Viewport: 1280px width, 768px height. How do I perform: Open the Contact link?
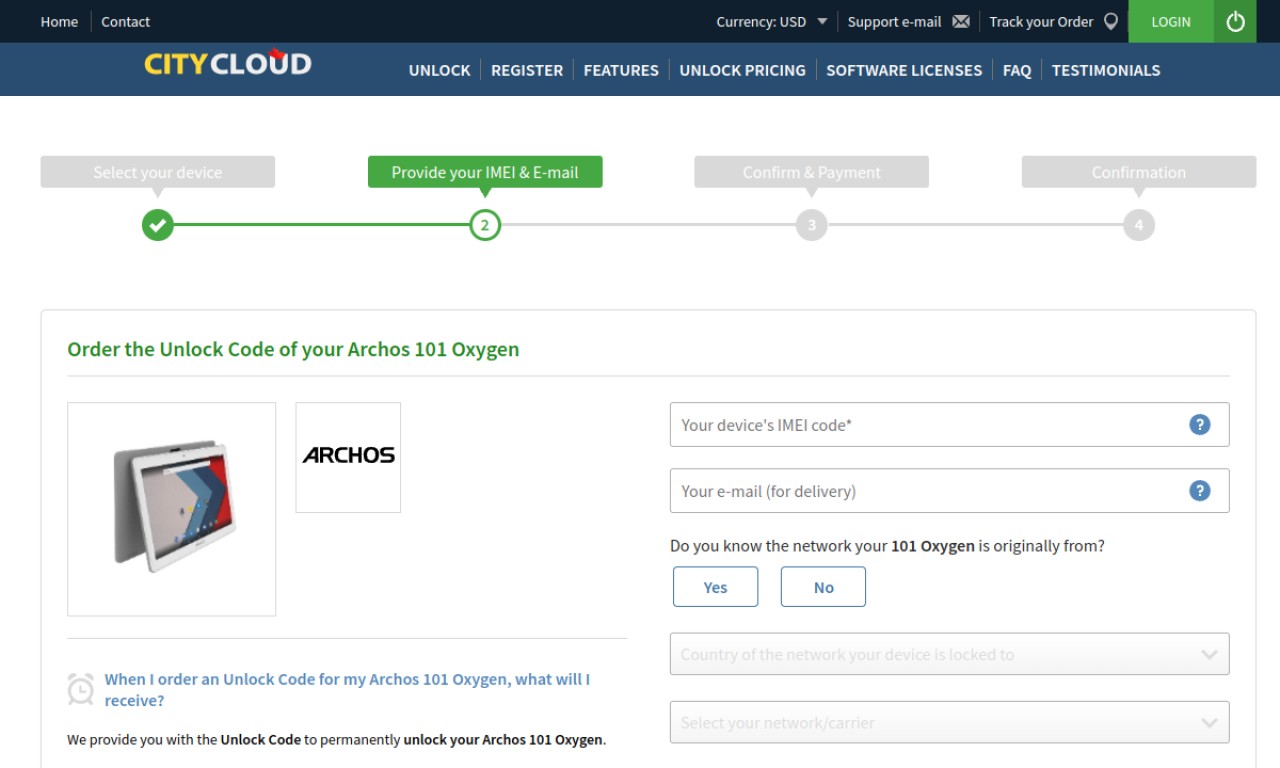tap(125, 21)
